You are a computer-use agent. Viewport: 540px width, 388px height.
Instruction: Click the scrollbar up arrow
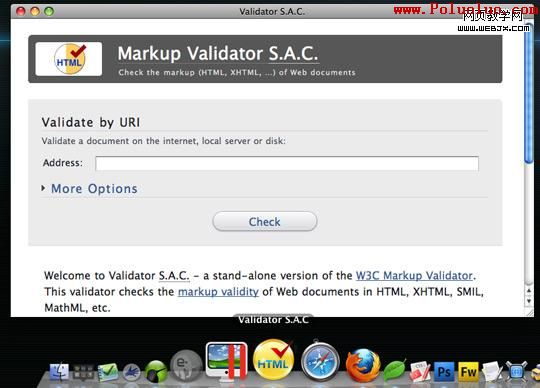point(529,291)
